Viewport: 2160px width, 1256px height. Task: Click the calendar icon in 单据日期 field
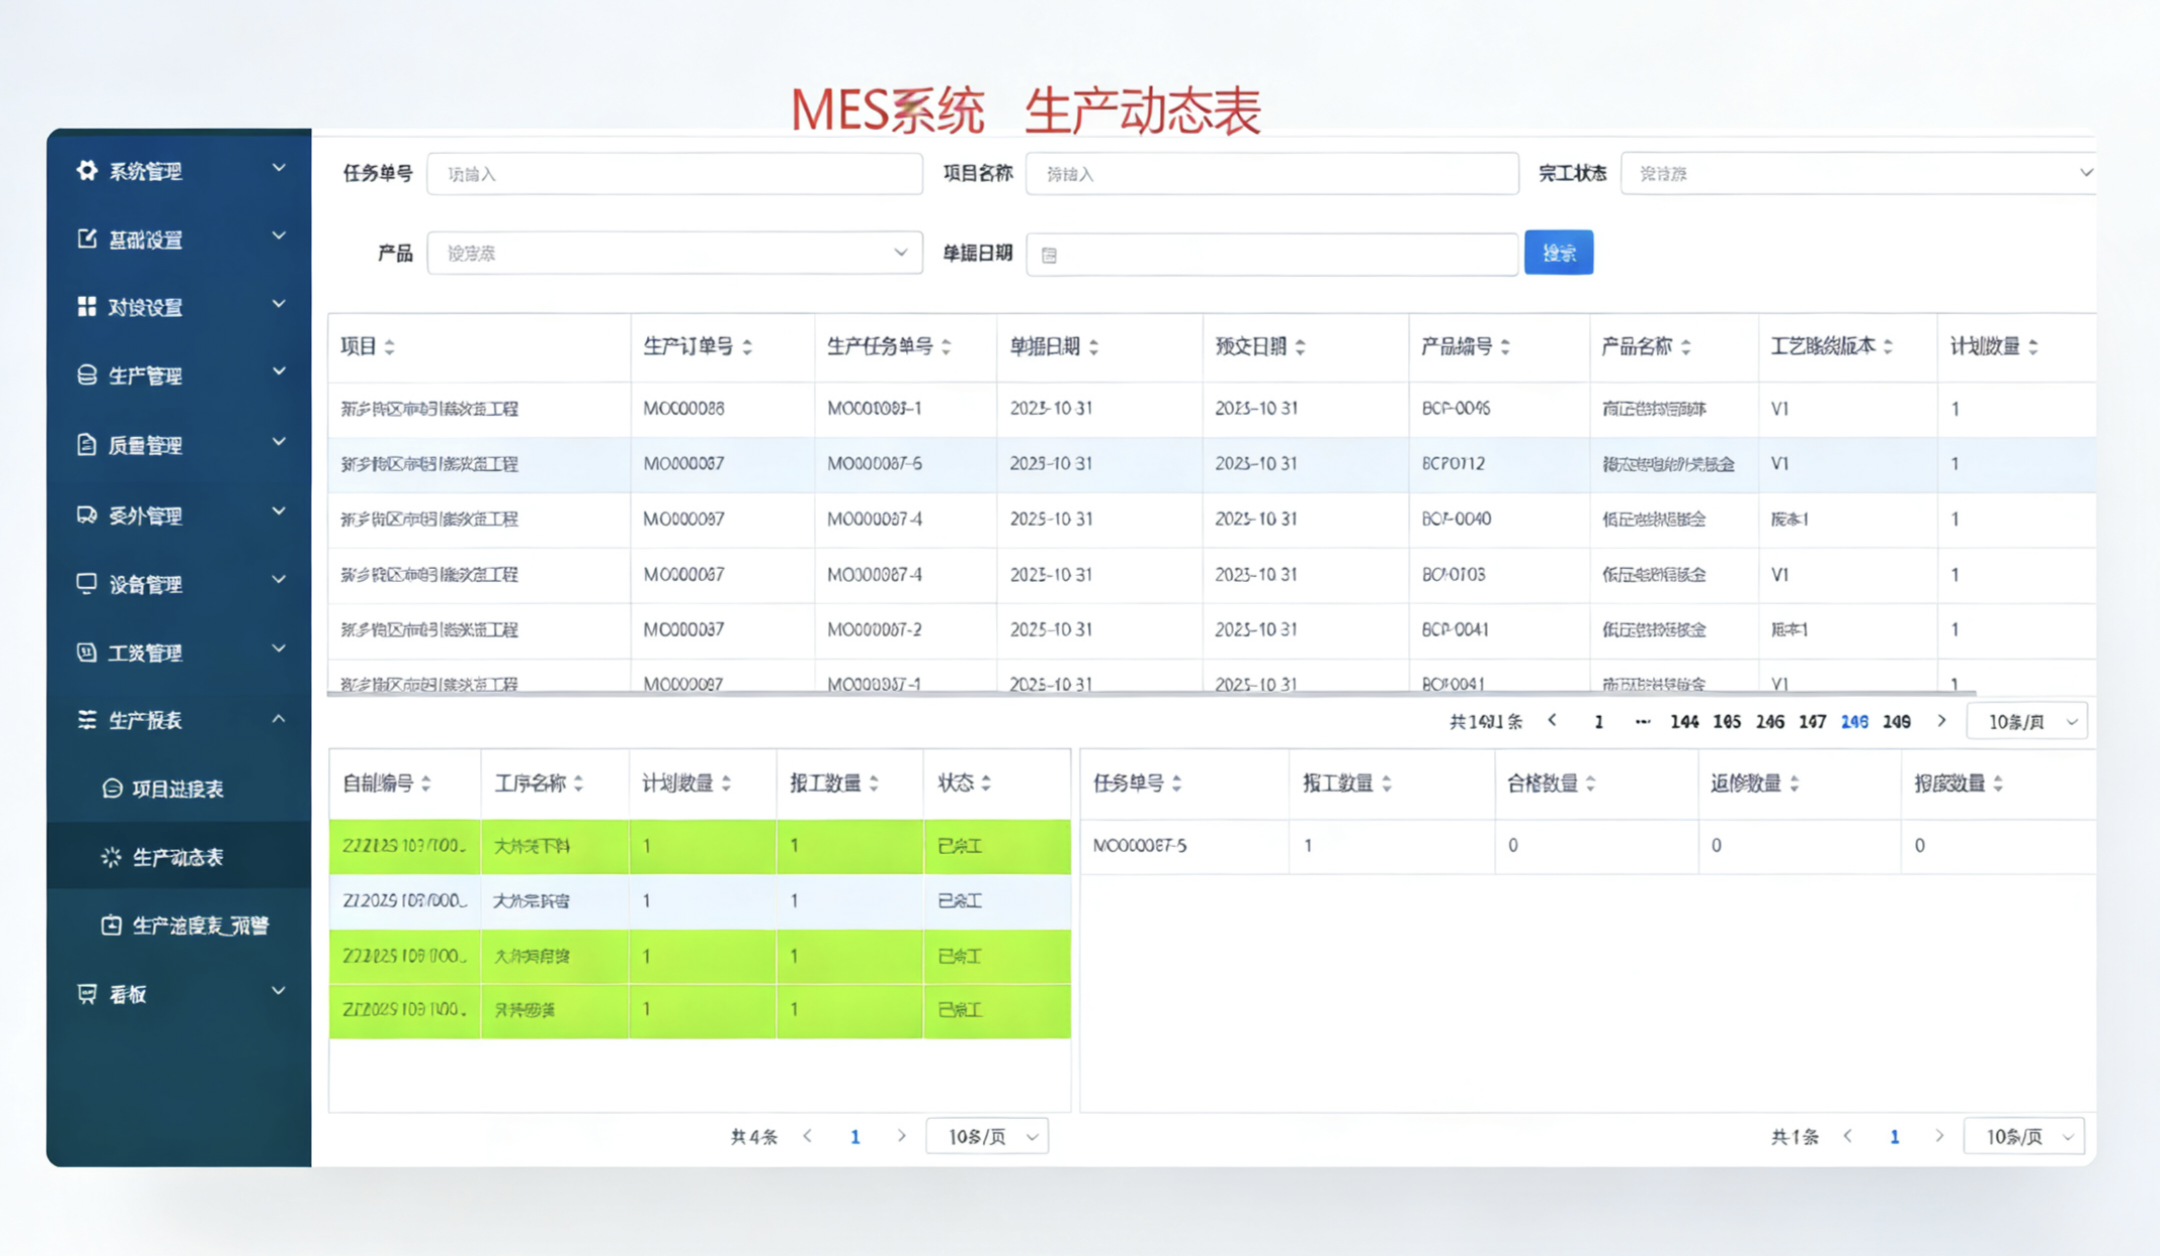1049,255
